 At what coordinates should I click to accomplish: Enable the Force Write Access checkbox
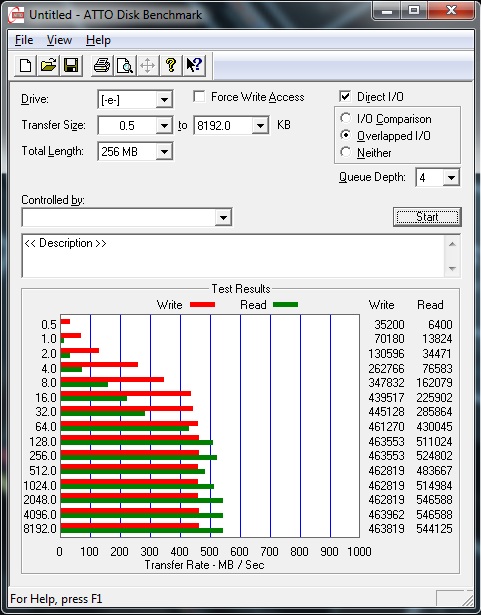pyautogui.click(x=199, y=96)
